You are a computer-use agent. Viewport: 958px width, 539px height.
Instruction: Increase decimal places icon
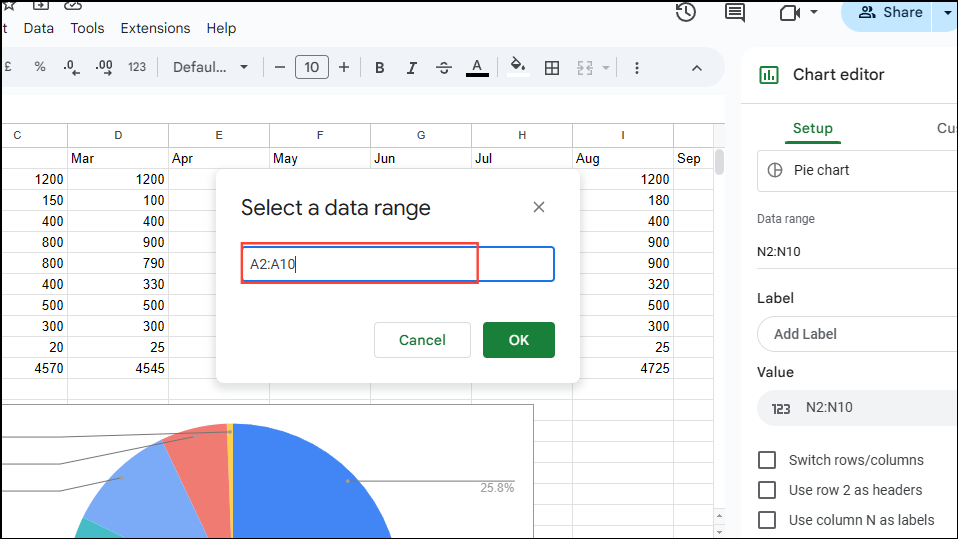[x=104, y=67]
